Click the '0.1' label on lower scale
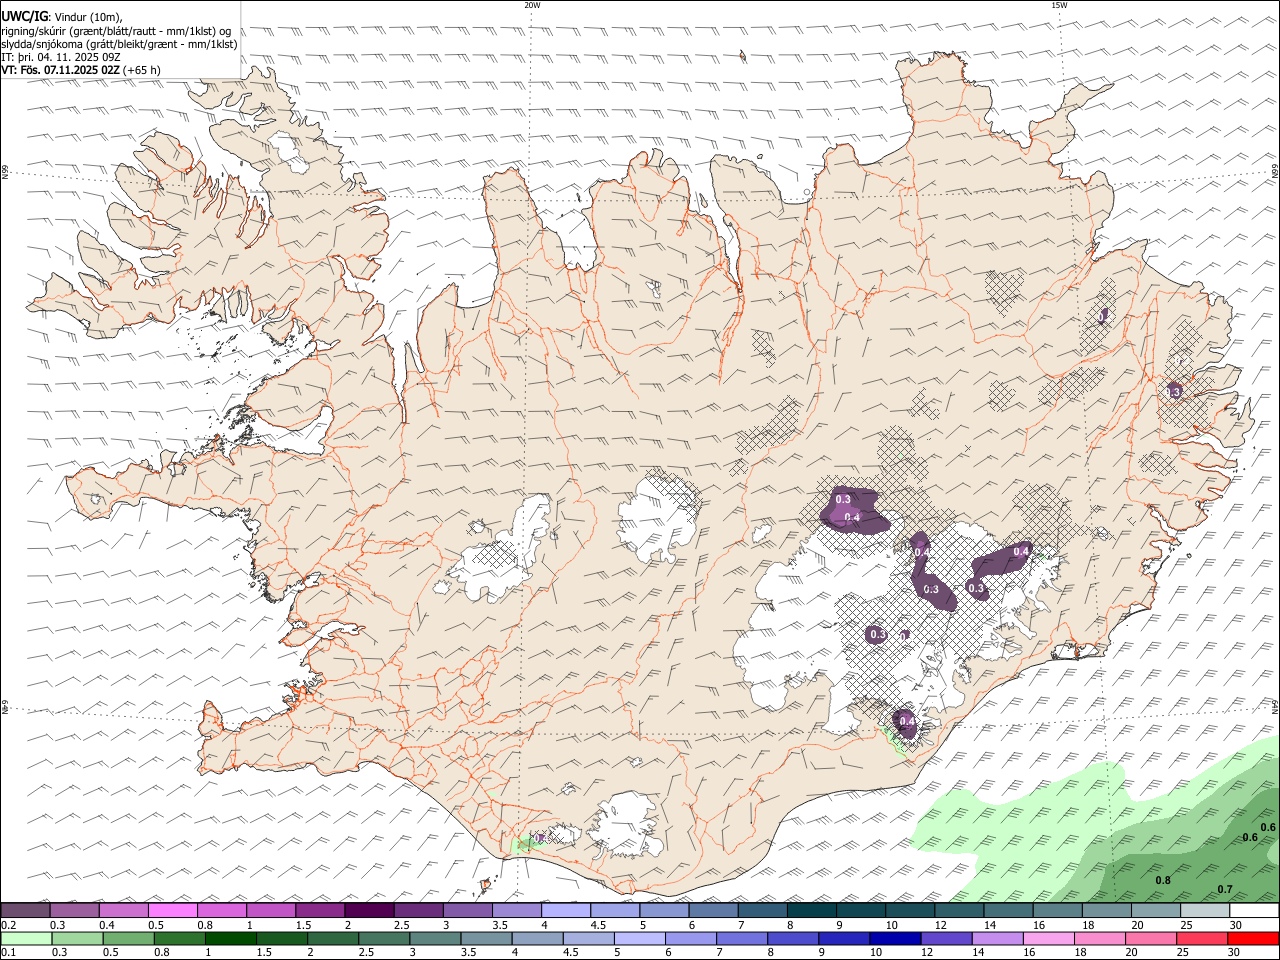The image size is (1280, 960). pyautogui.click(x=8, y=953)
